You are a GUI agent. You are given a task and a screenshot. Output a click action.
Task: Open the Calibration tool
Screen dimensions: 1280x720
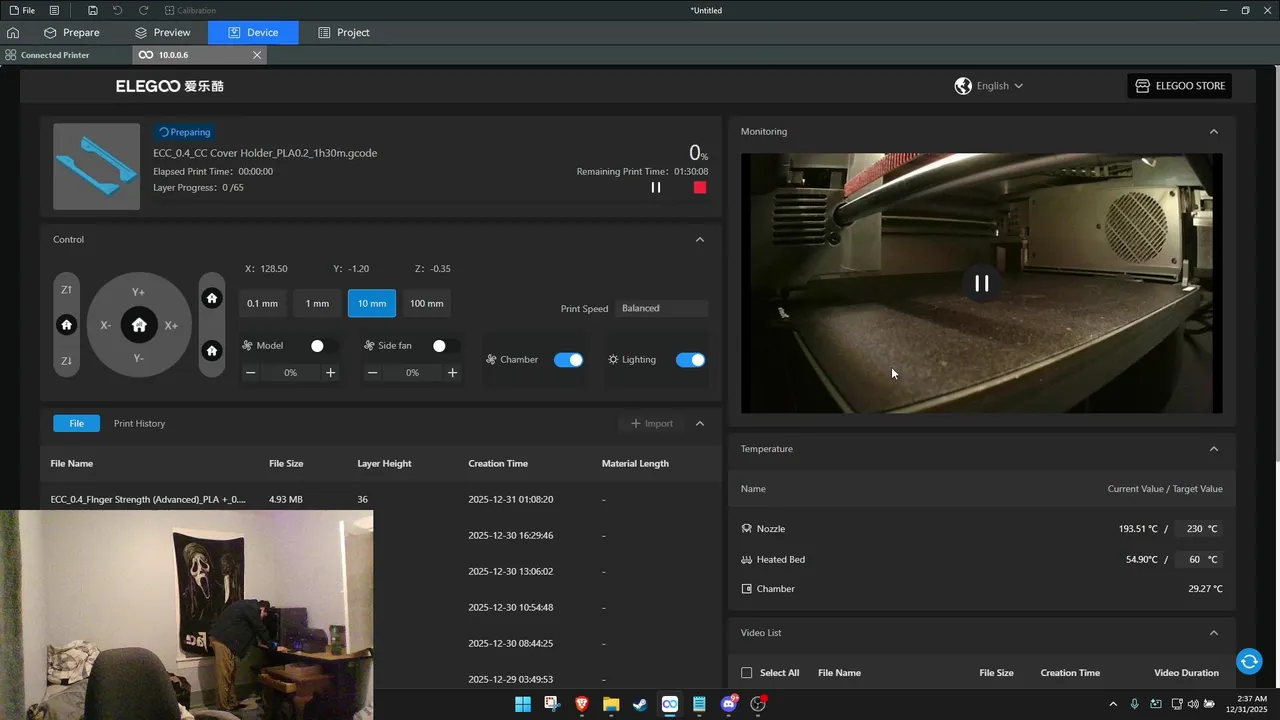190,10
